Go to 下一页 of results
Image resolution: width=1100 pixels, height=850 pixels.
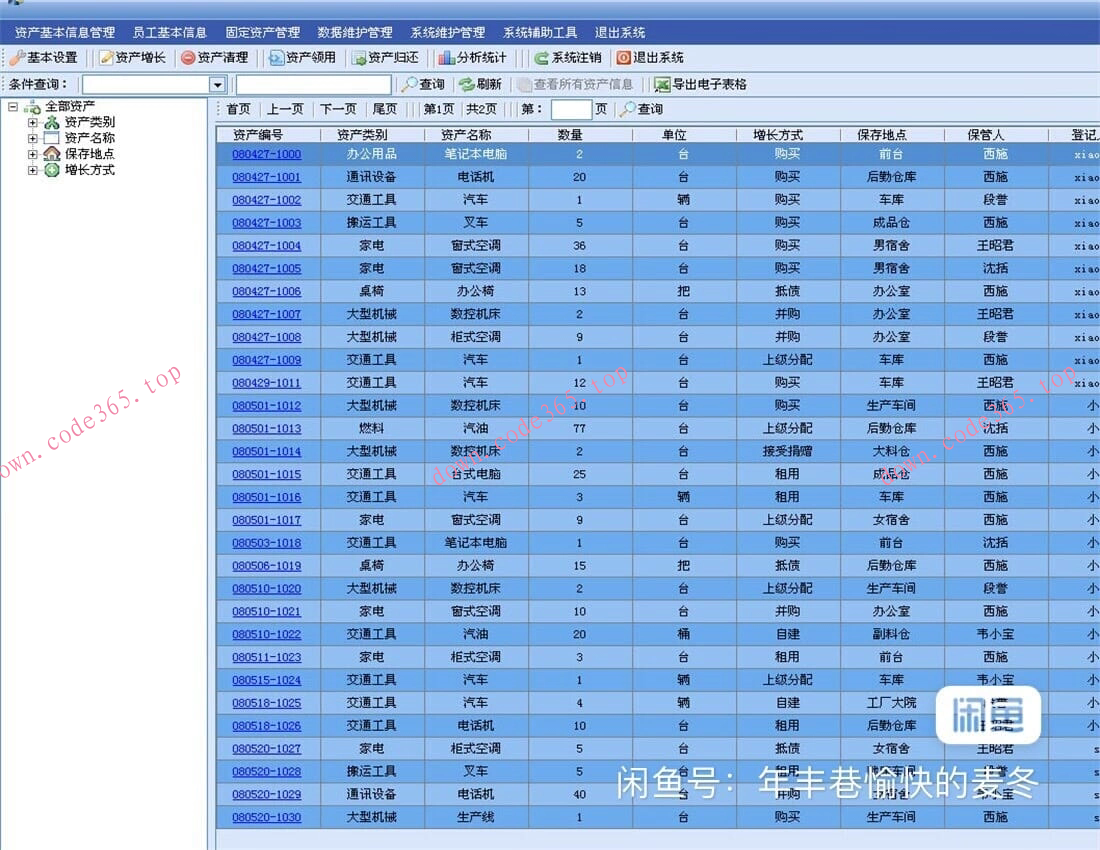tap(338, 109)
